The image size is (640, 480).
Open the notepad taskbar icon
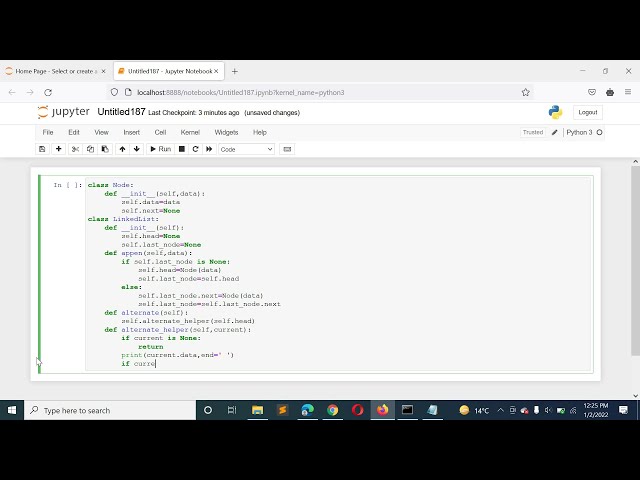click(x=432, y=410)
